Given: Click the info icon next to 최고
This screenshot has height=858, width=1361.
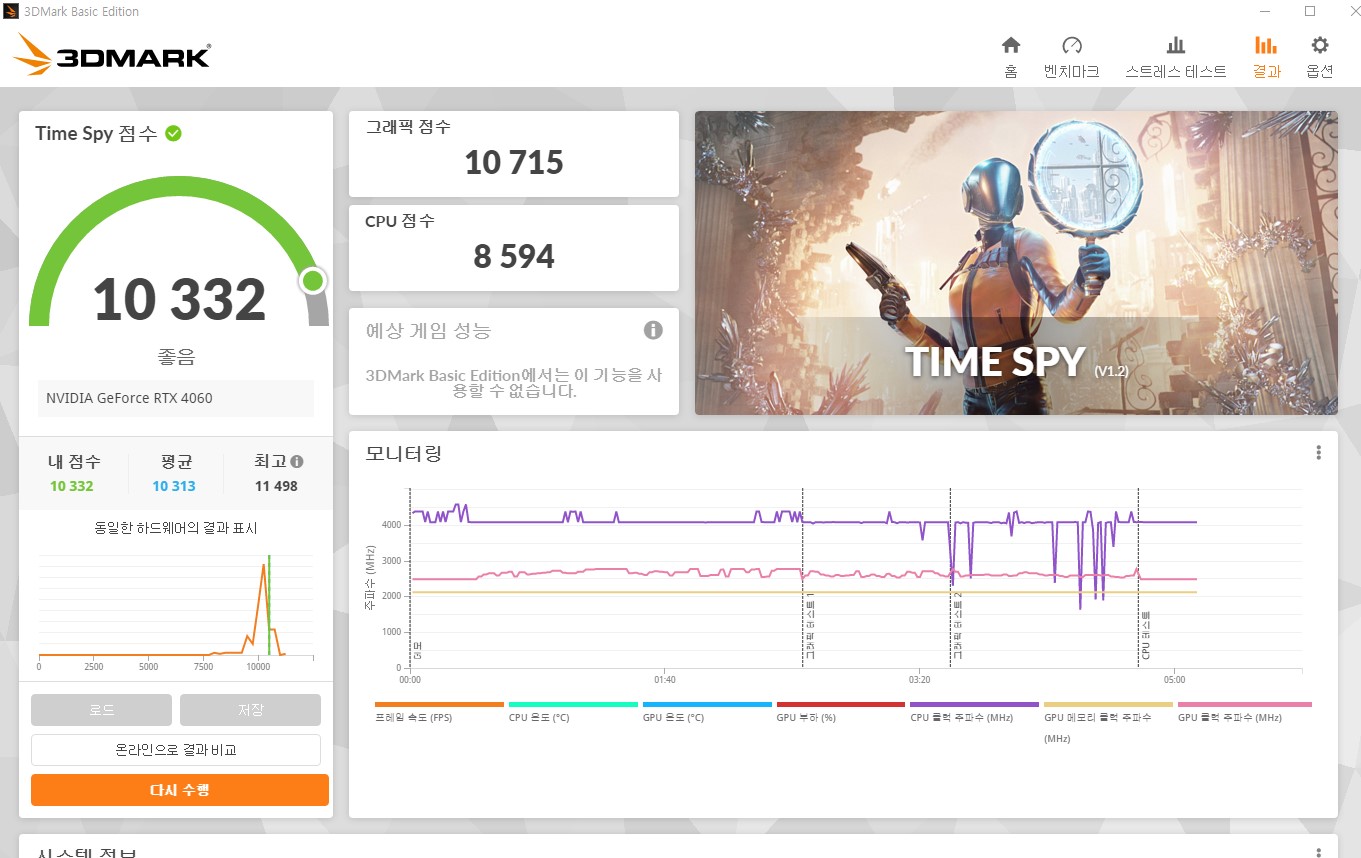Looking at the screenshot, I should click(297, 462).
